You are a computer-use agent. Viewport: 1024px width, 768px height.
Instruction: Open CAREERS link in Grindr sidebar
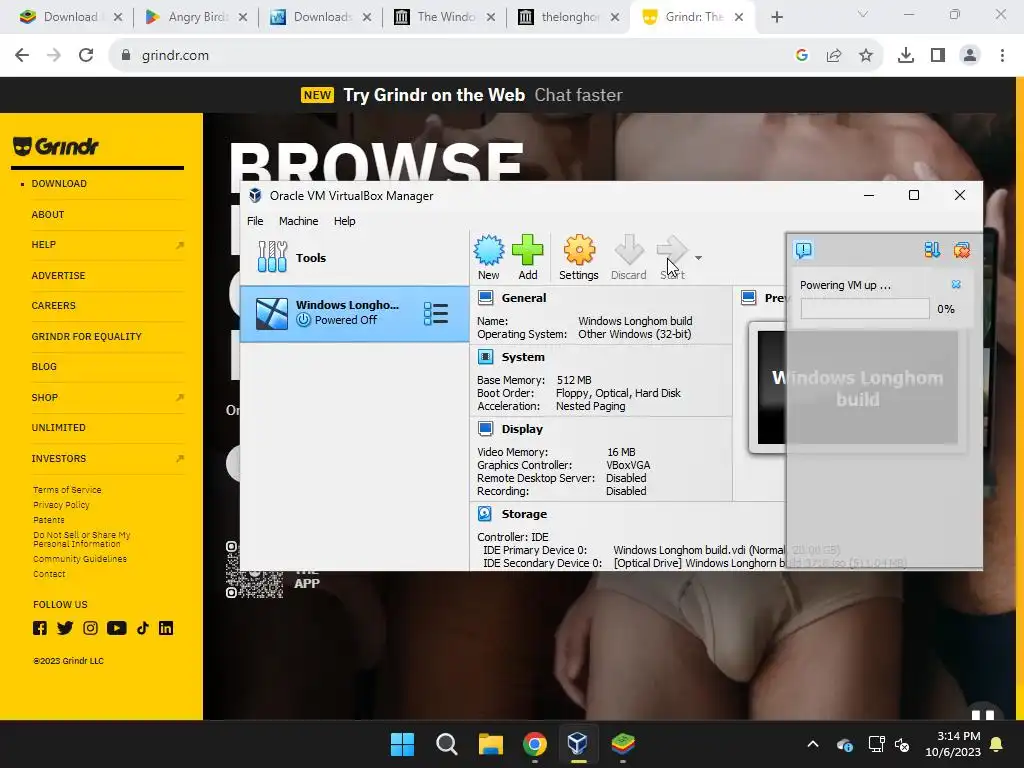pyautogui.click(x=54, y=305)
